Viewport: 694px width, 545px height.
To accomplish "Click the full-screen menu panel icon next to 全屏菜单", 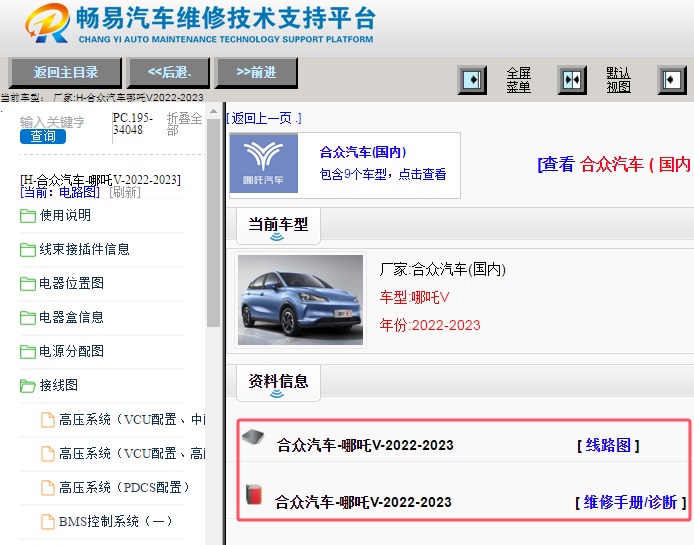I will click(x=472, y=80).
